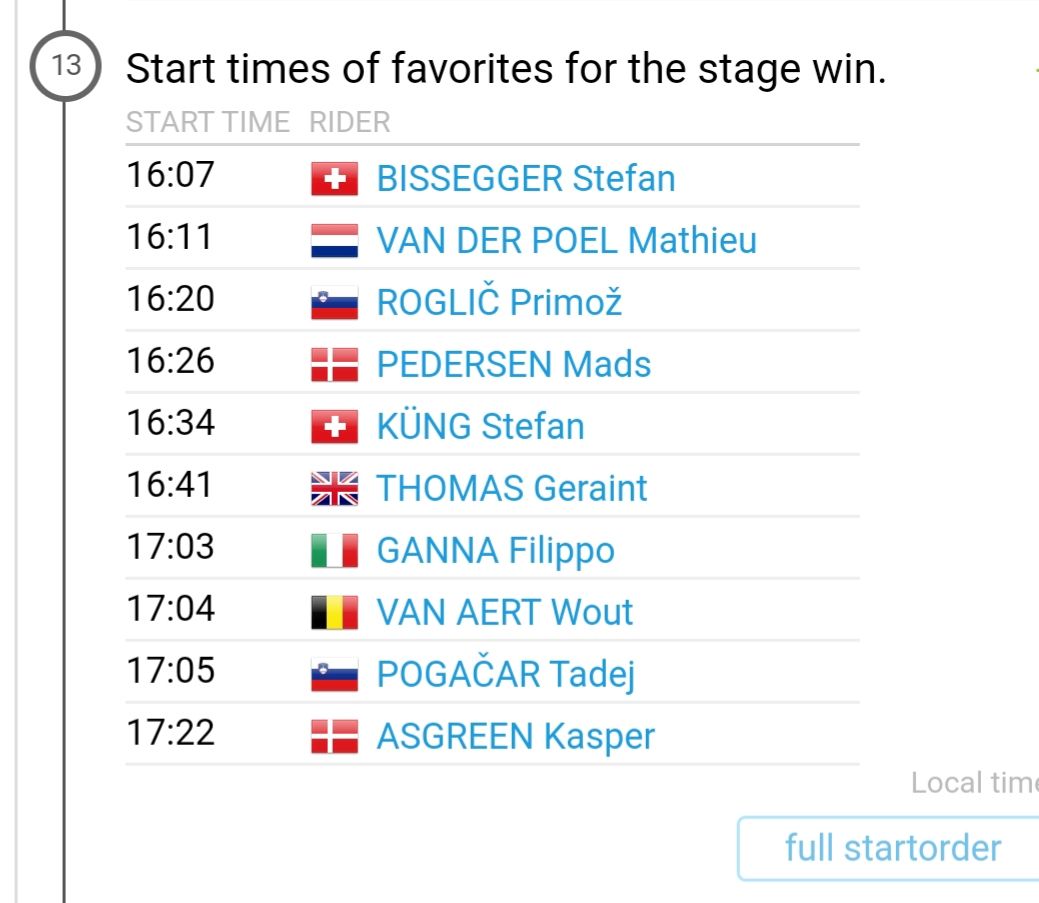Click the full startorder button

890,848
